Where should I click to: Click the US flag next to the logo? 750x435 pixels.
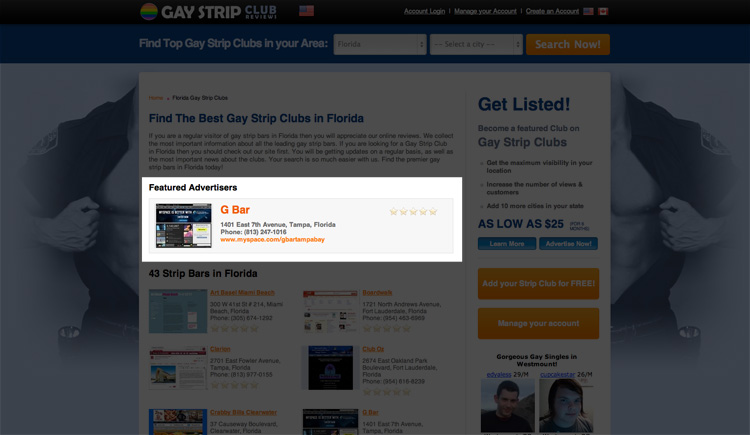(x=306, y=11)
